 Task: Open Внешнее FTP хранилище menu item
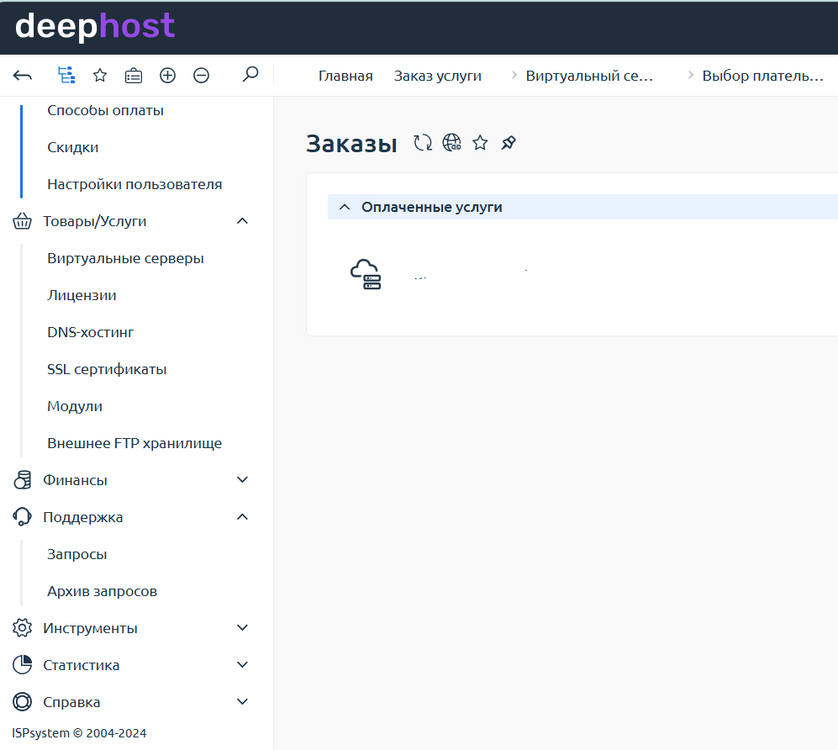[x=135, y=443]
